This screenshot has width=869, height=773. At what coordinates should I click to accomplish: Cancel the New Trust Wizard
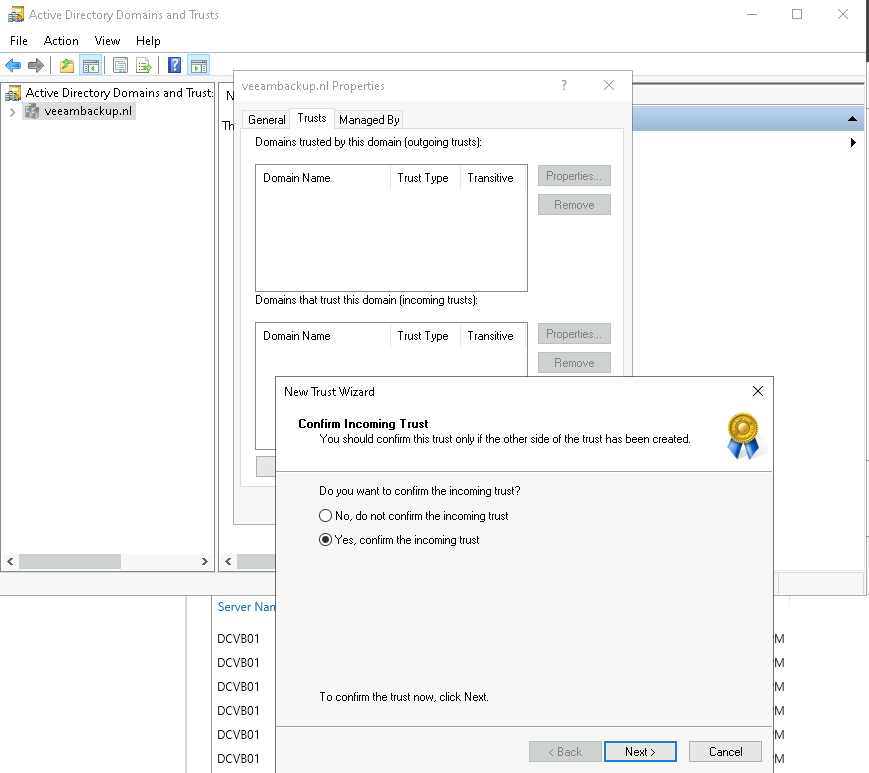coord(725,752)
